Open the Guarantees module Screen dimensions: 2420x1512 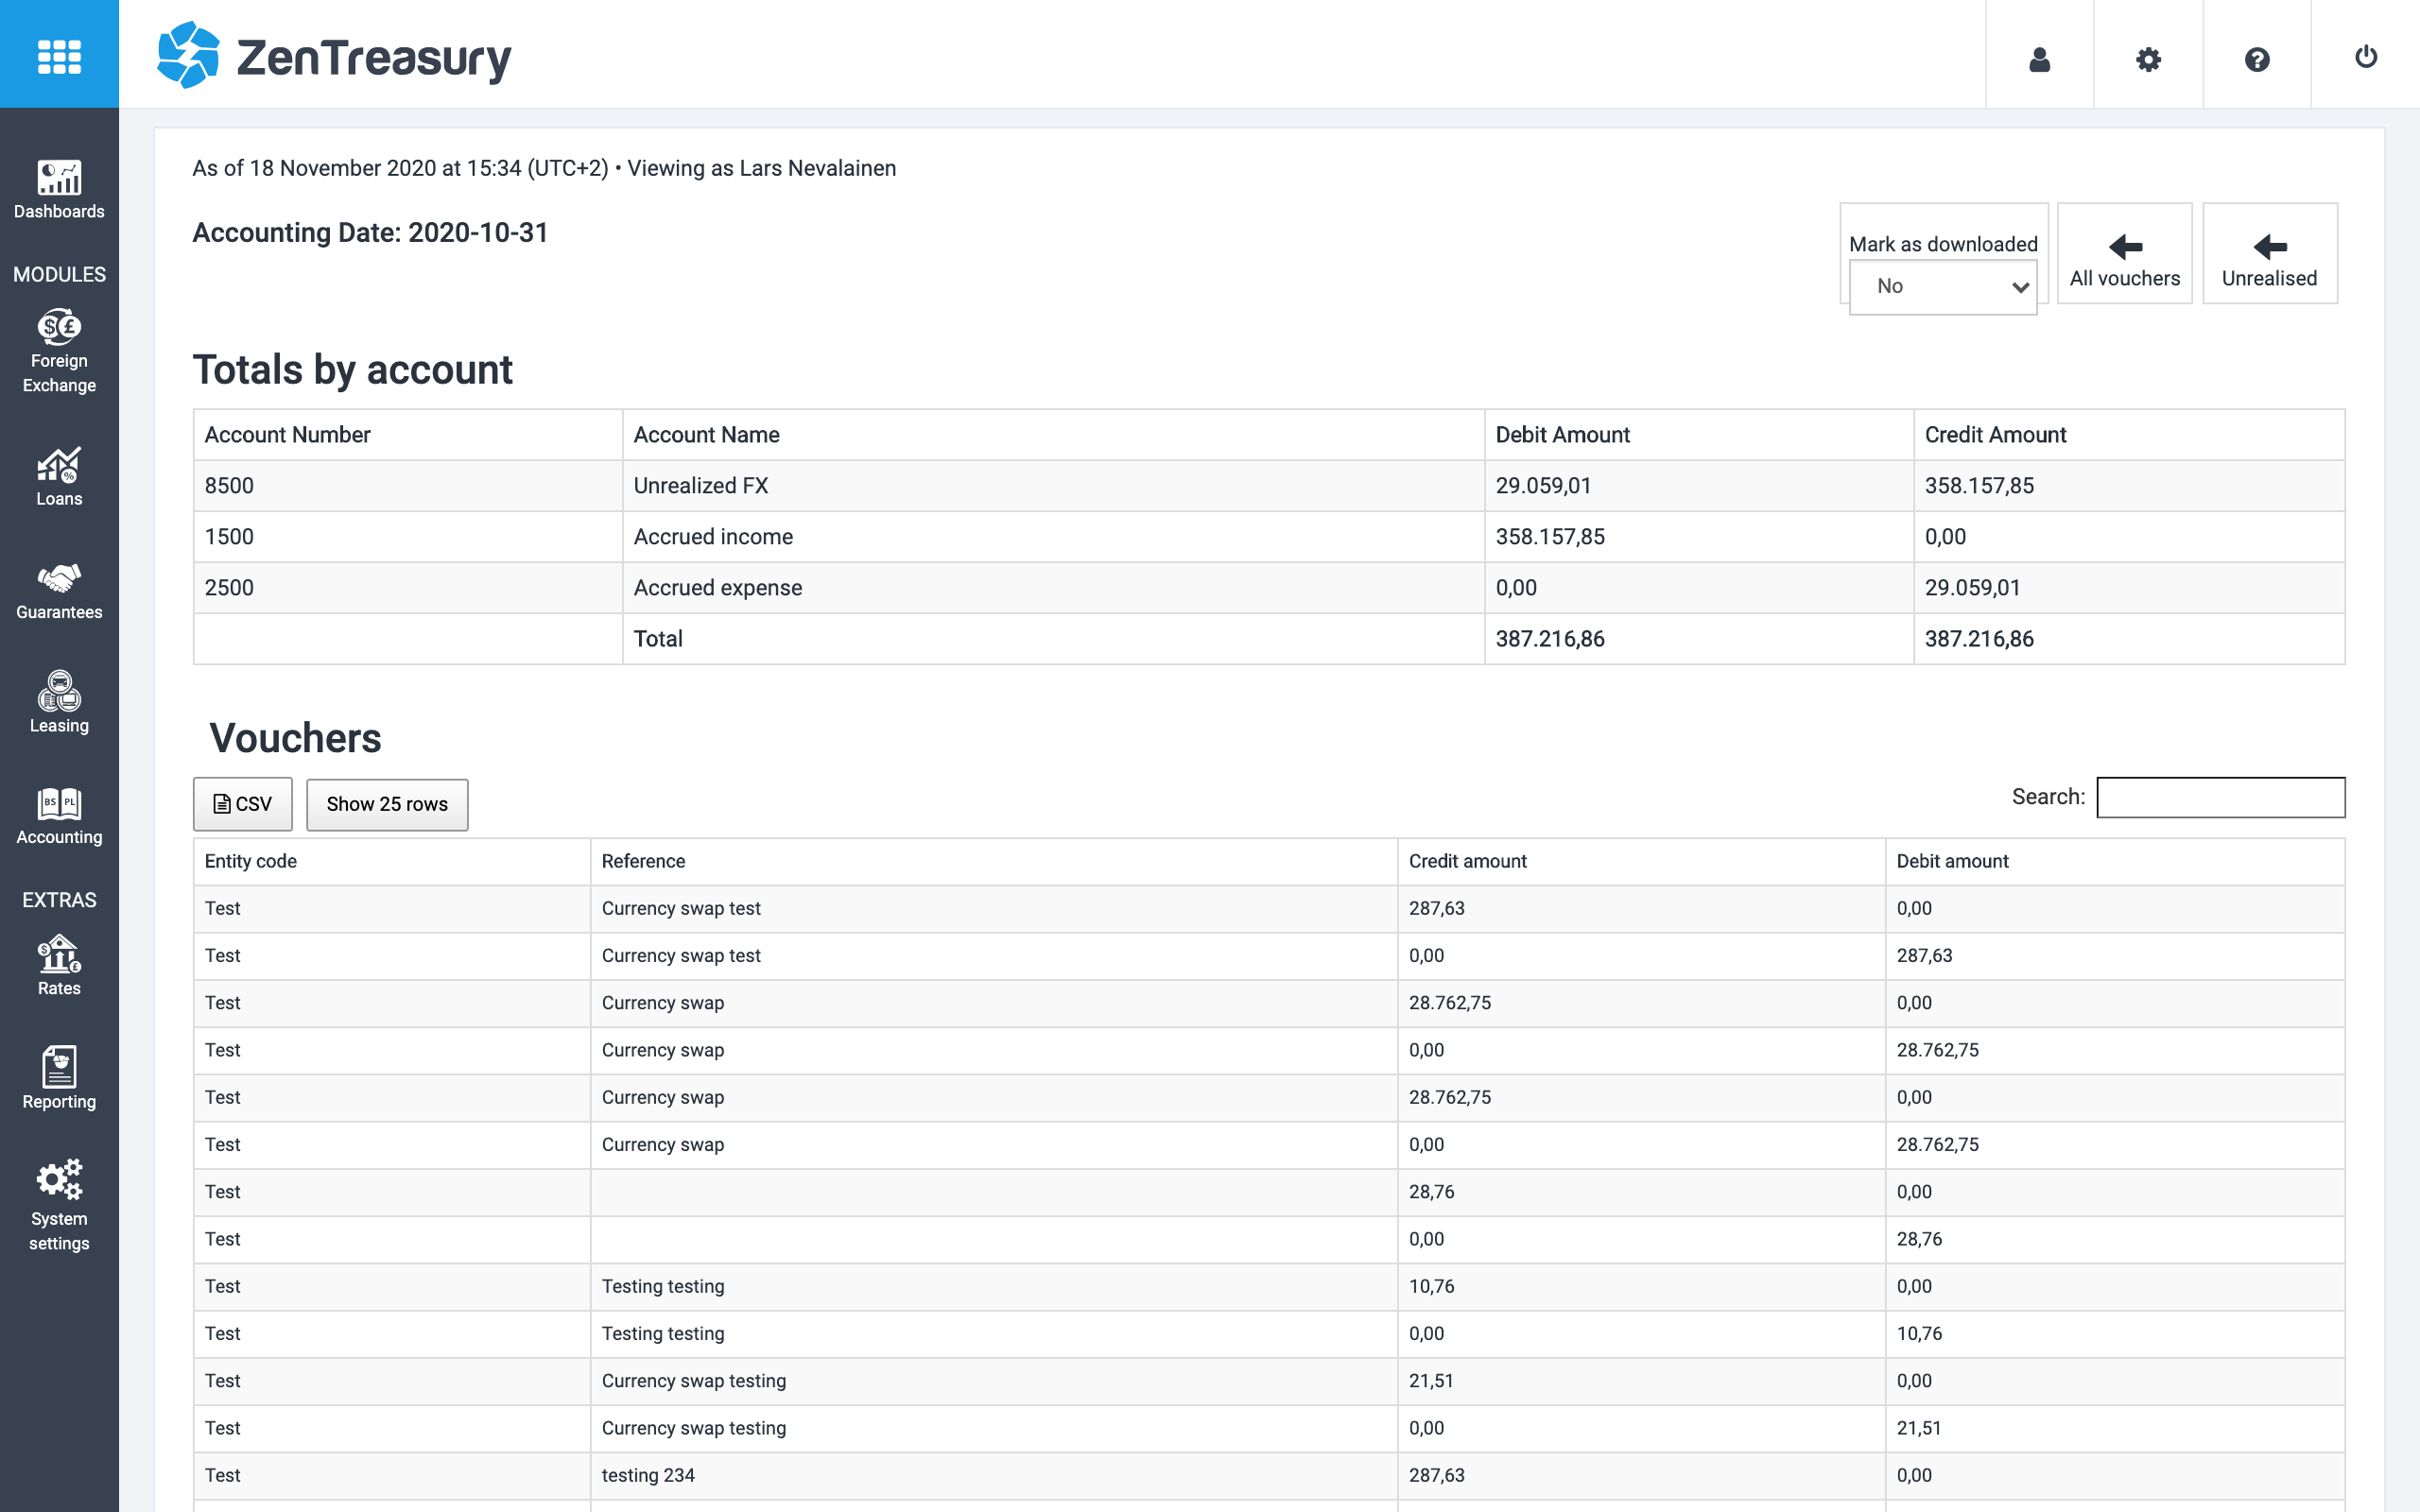[x=59, y=590]
